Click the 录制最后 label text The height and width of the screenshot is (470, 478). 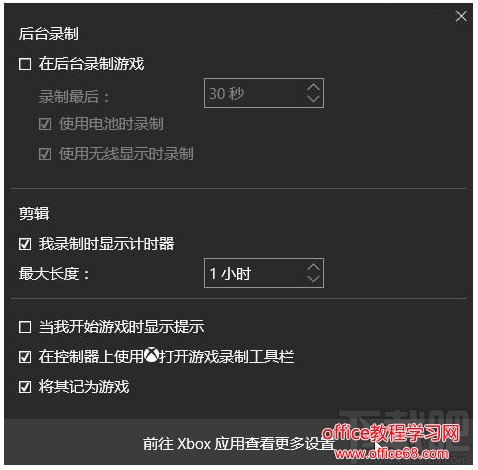pos(74,97)
